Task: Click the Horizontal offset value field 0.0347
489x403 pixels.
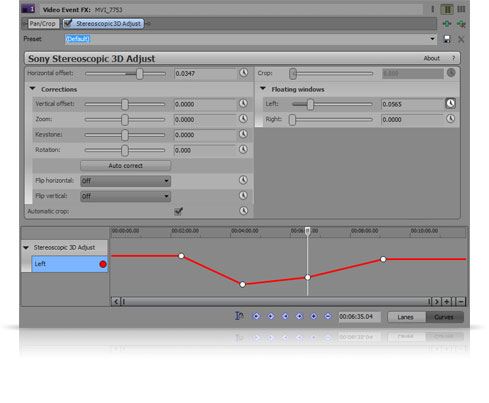Action: click(205, 74)
